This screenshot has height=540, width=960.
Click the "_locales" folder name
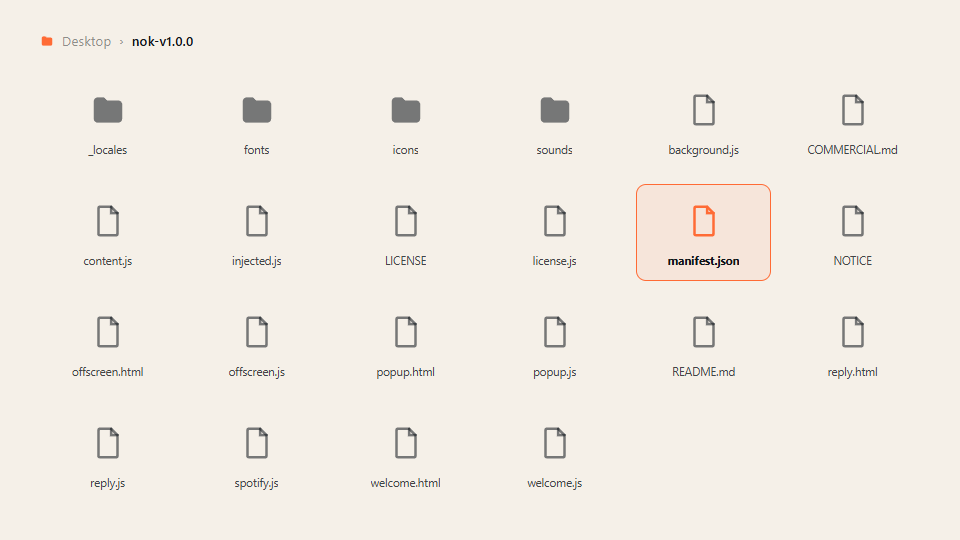(108, 150)
